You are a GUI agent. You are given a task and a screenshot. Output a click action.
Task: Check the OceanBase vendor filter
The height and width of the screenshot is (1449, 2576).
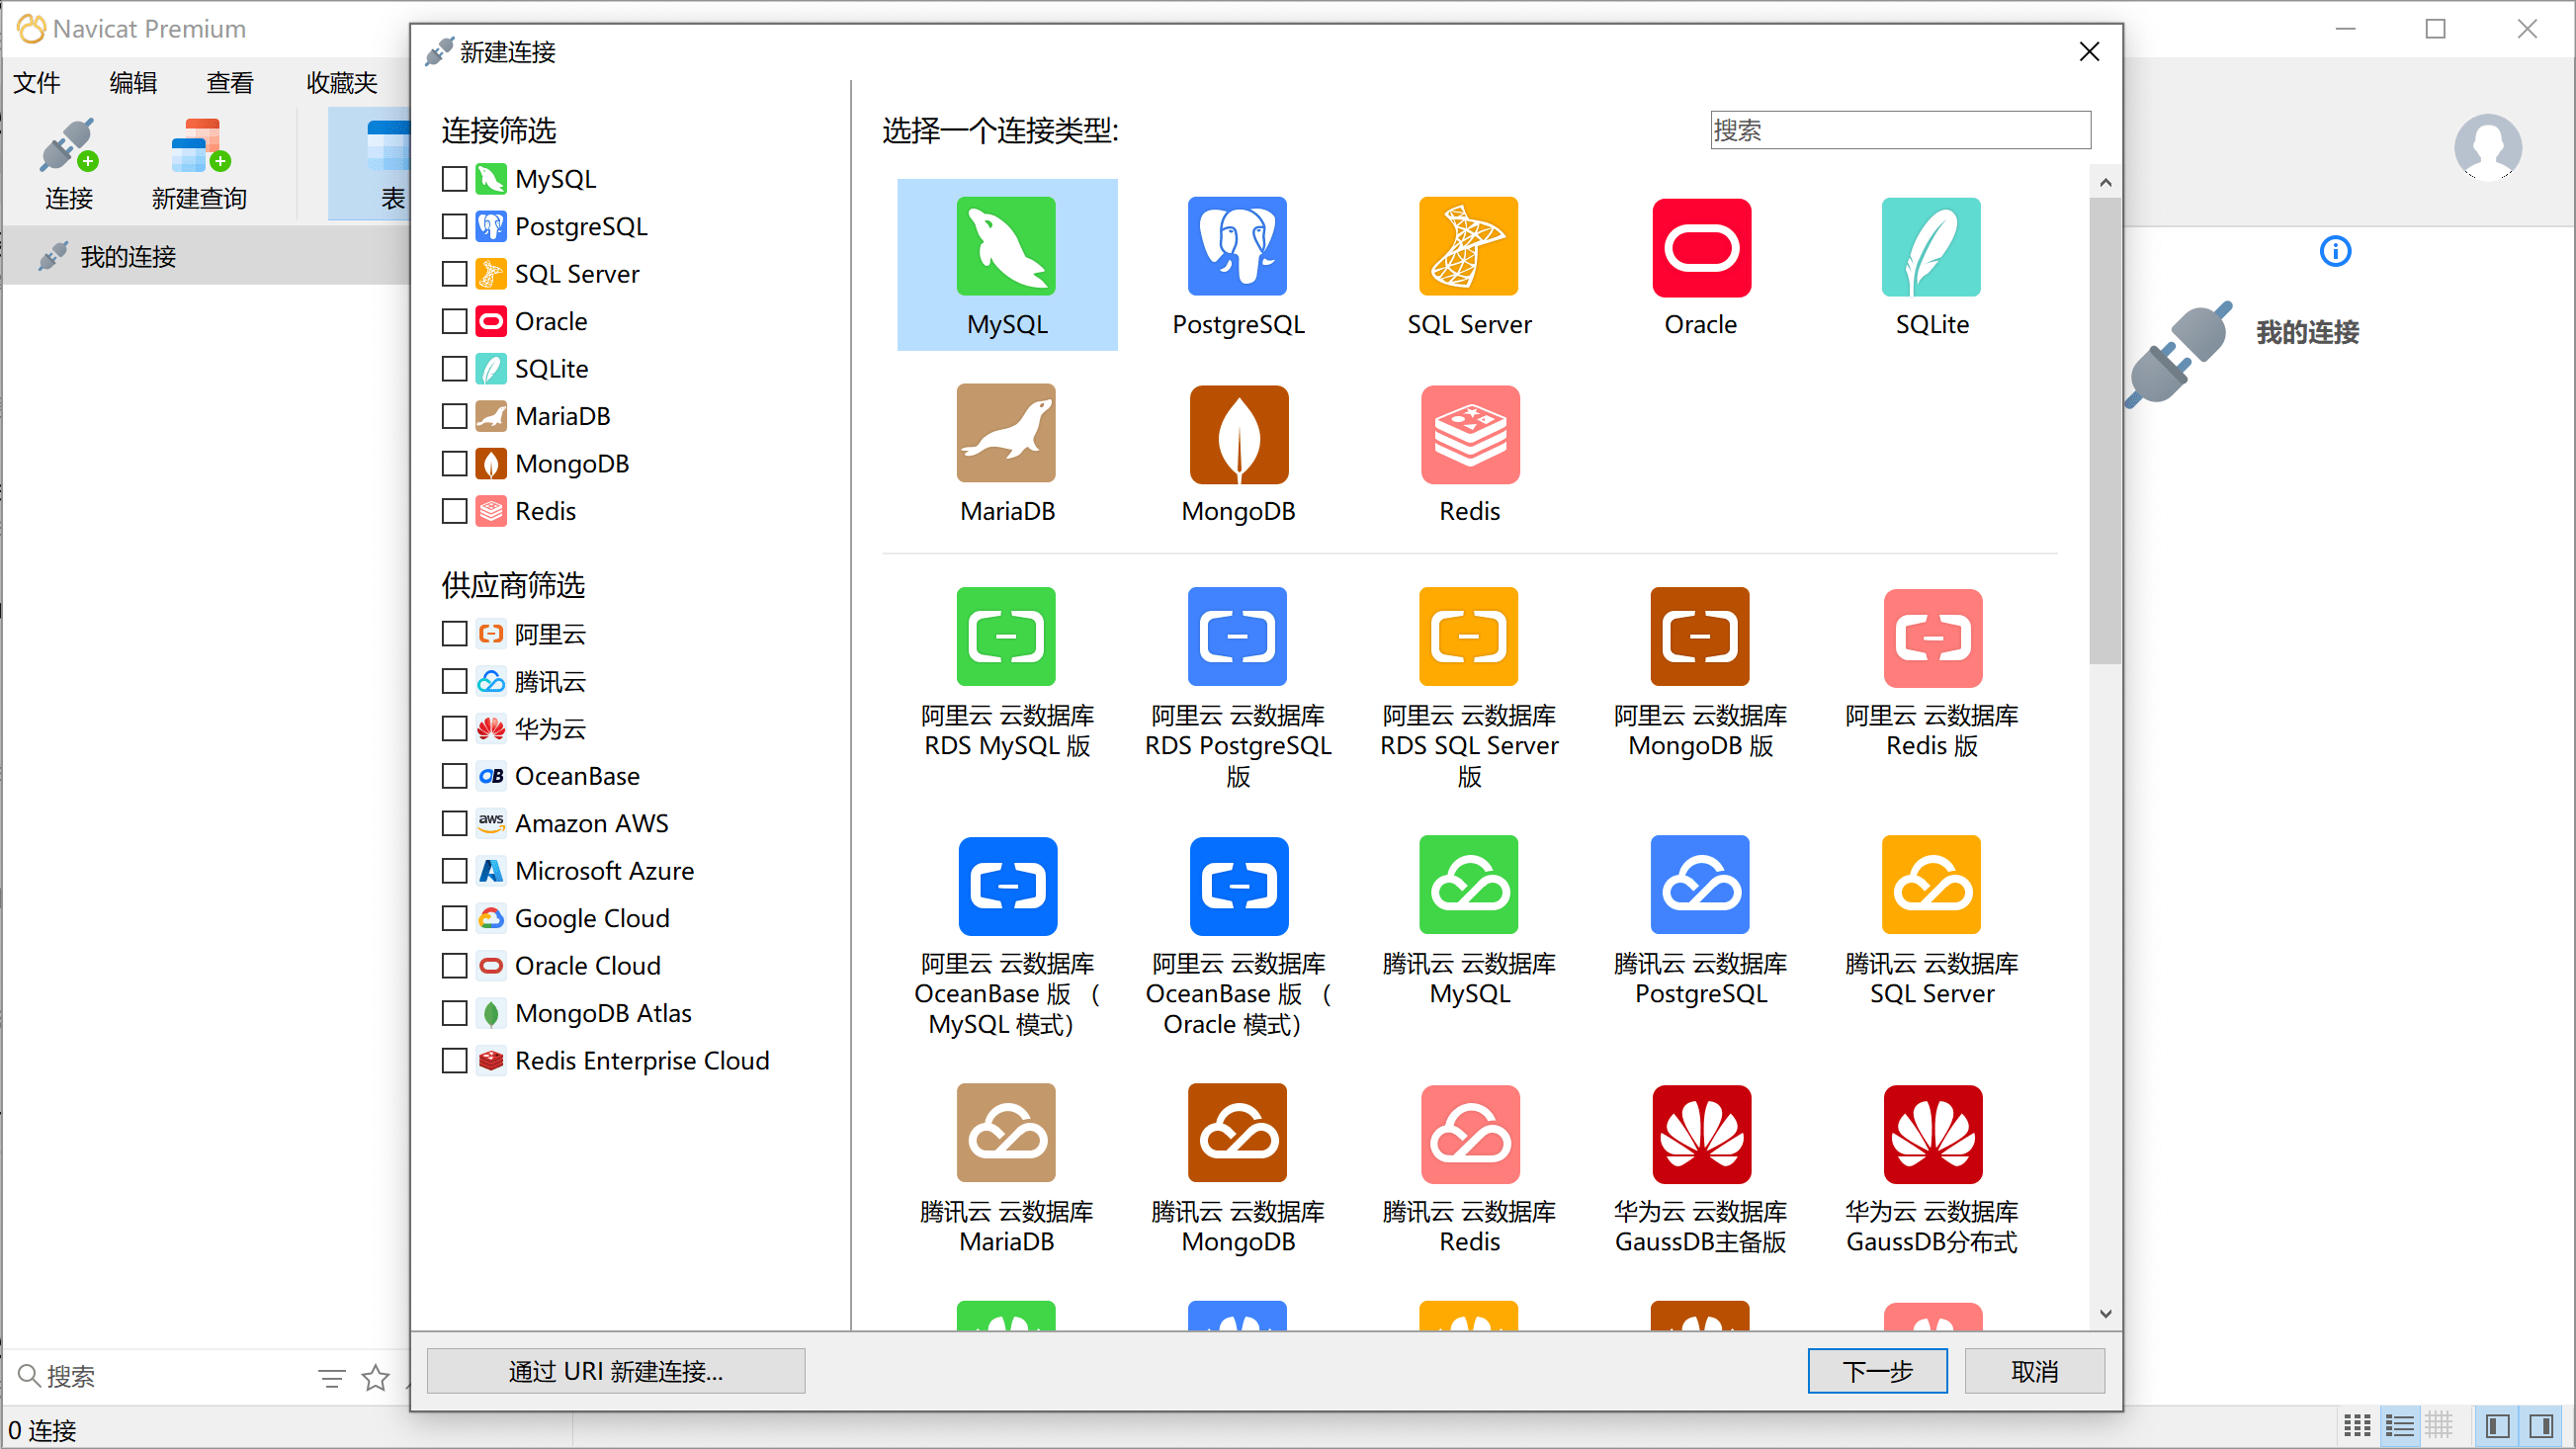click(x=454, y=775)
